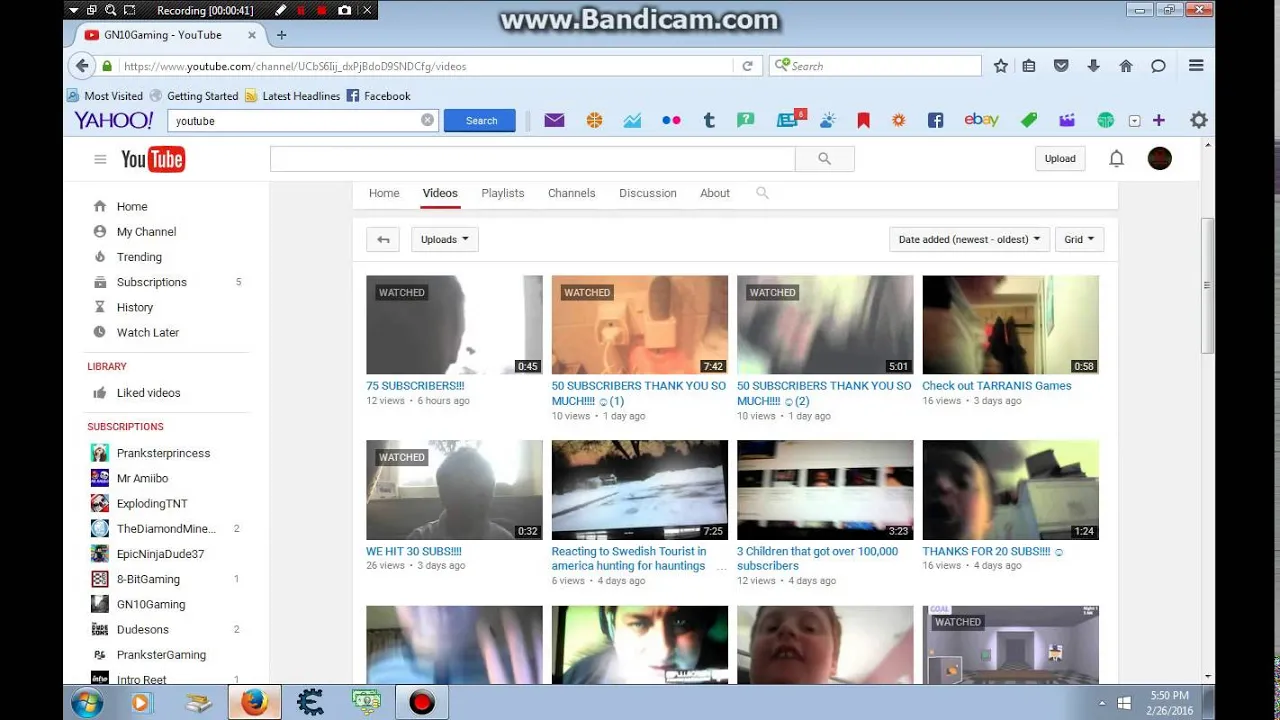Open the Grid view dropdown

click(x=1080, y=239)
